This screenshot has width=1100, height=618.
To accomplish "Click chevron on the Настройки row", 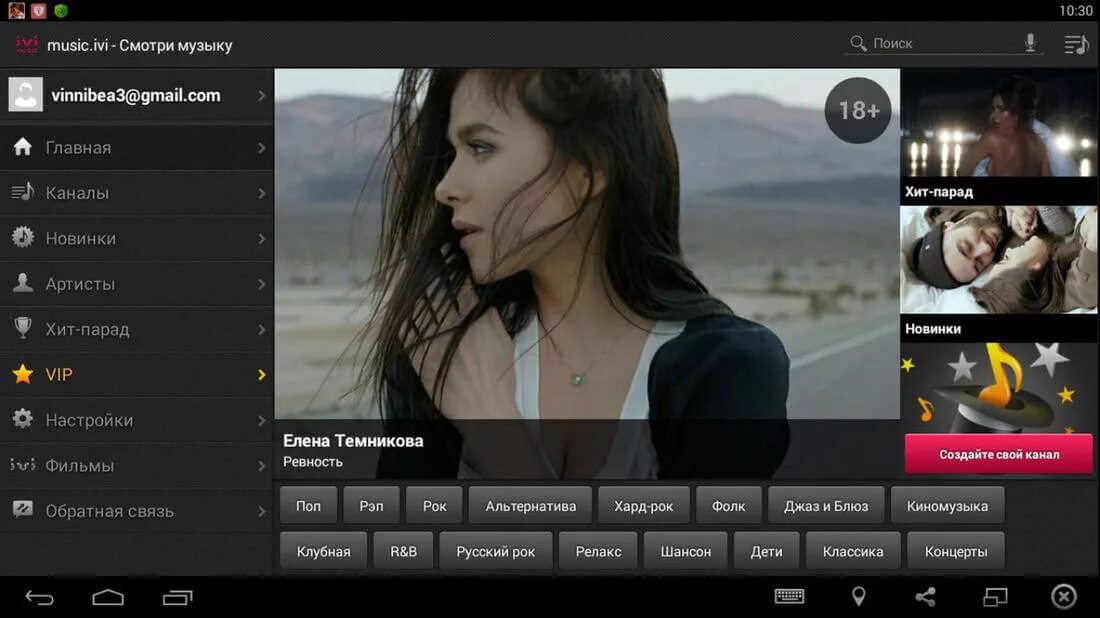I will (x=262, y=420).
